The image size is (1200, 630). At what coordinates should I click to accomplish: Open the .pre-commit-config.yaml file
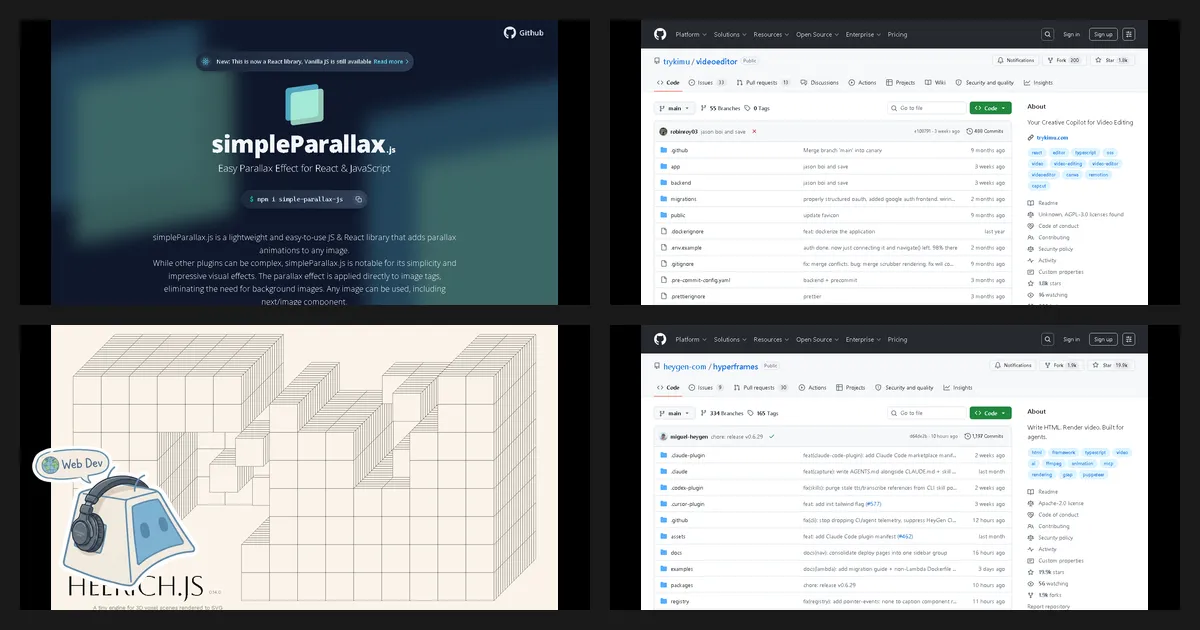point(701,280)
